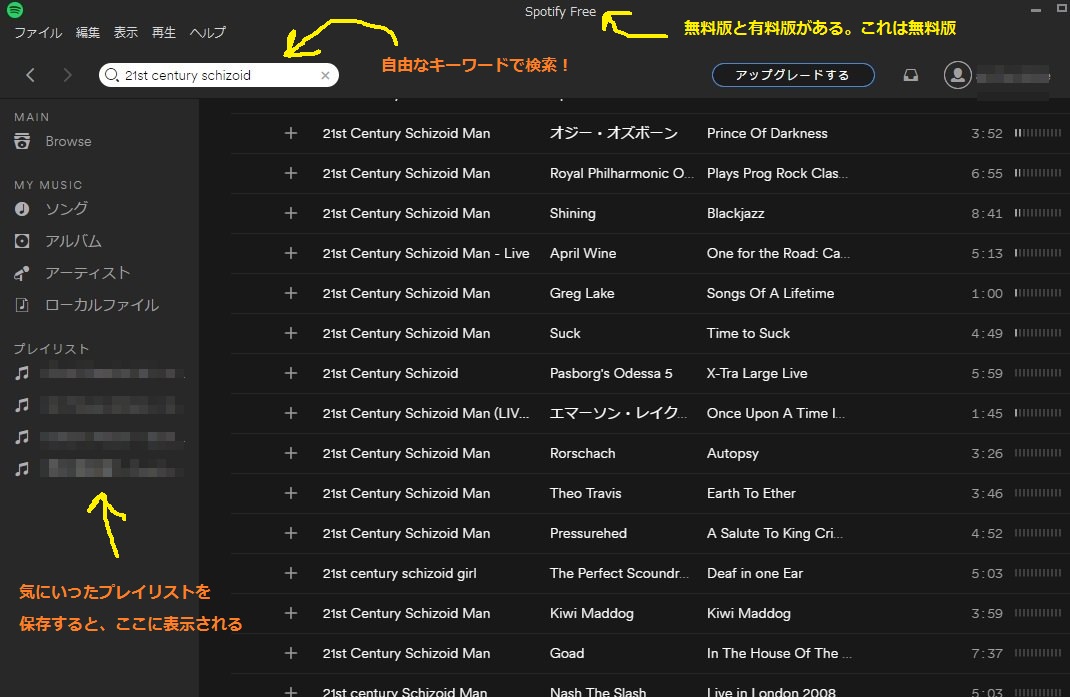Add the April Wine track with plus
This screenshot has height=697, width=1070.
(291, 253)
